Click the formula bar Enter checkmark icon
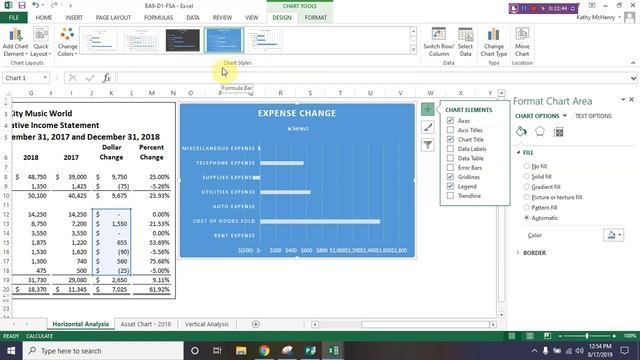 [90, 78]
